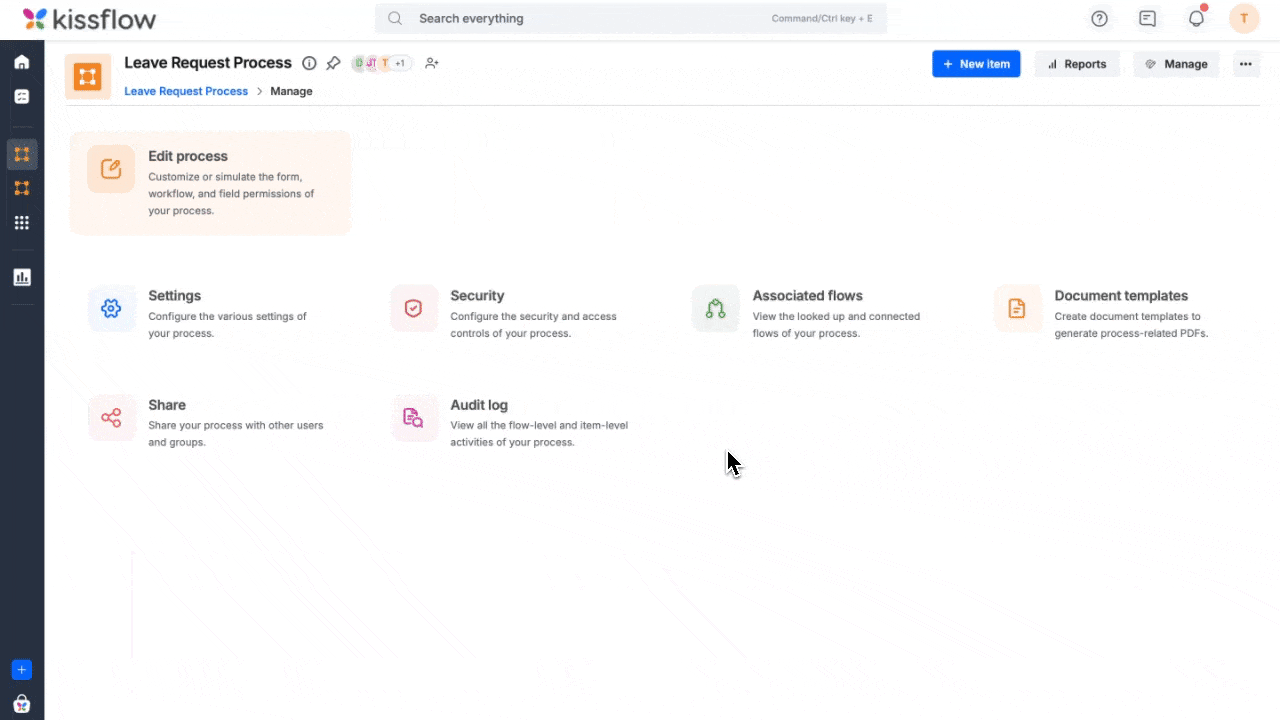This screenshot has width=1280, height=720.
Task: Select the highlighted process flow sidebar icon
Action: (x=21, y=154)
